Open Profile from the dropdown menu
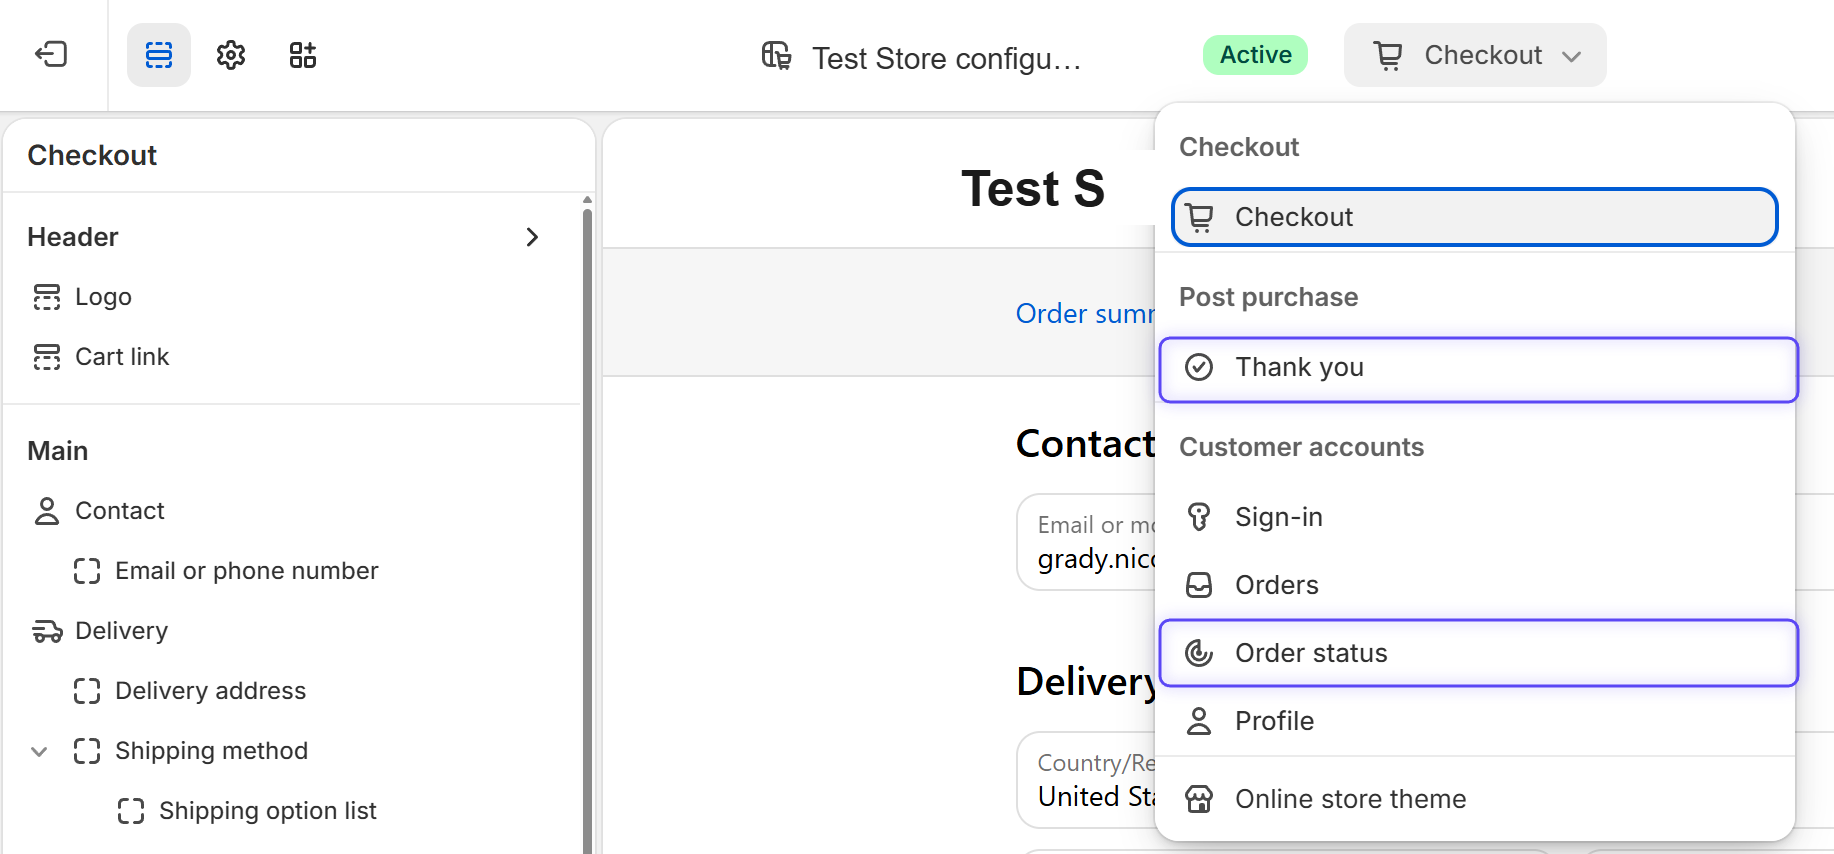The height and width of the screenshot is (854, 1834). 1475,721
